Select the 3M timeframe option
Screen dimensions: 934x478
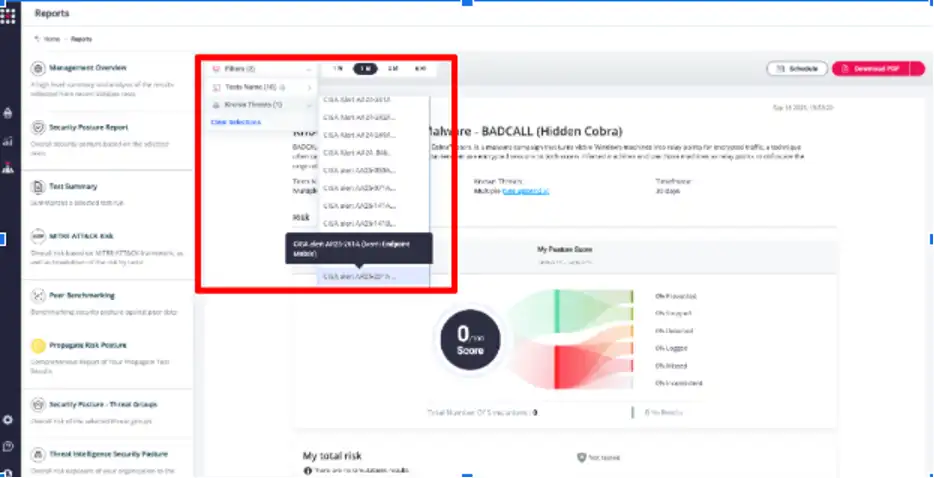pos(393,68)
